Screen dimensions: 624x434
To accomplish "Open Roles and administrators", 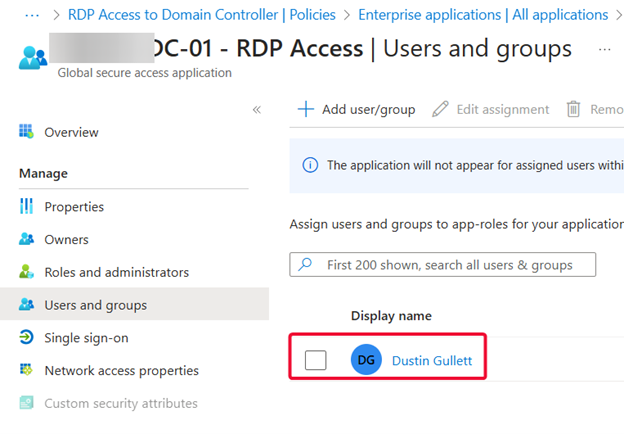I will pyautogui.click(x=117, y=272).
